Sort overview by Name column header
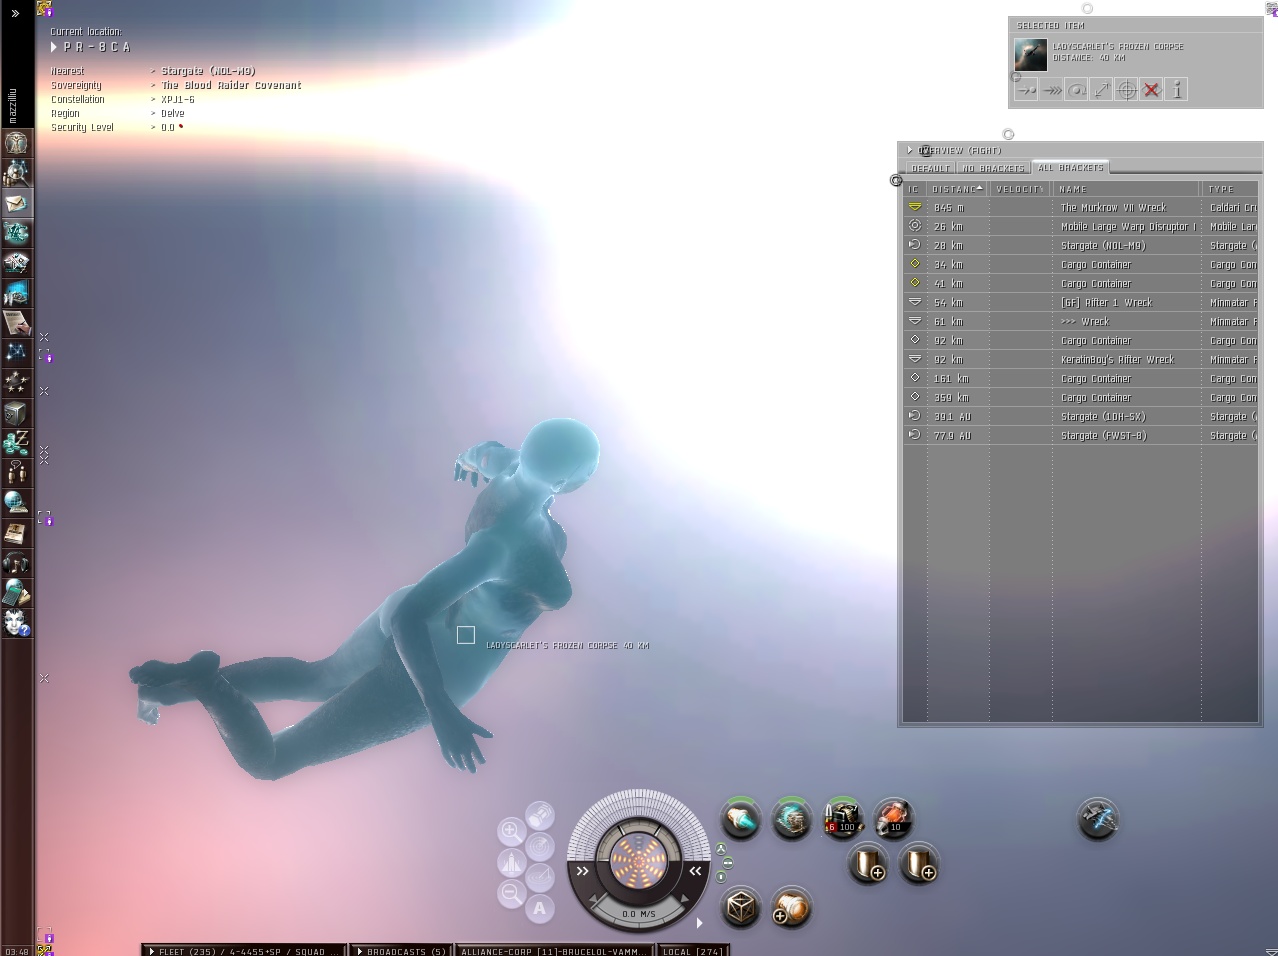1278x956 pixels. point(1126,189)
